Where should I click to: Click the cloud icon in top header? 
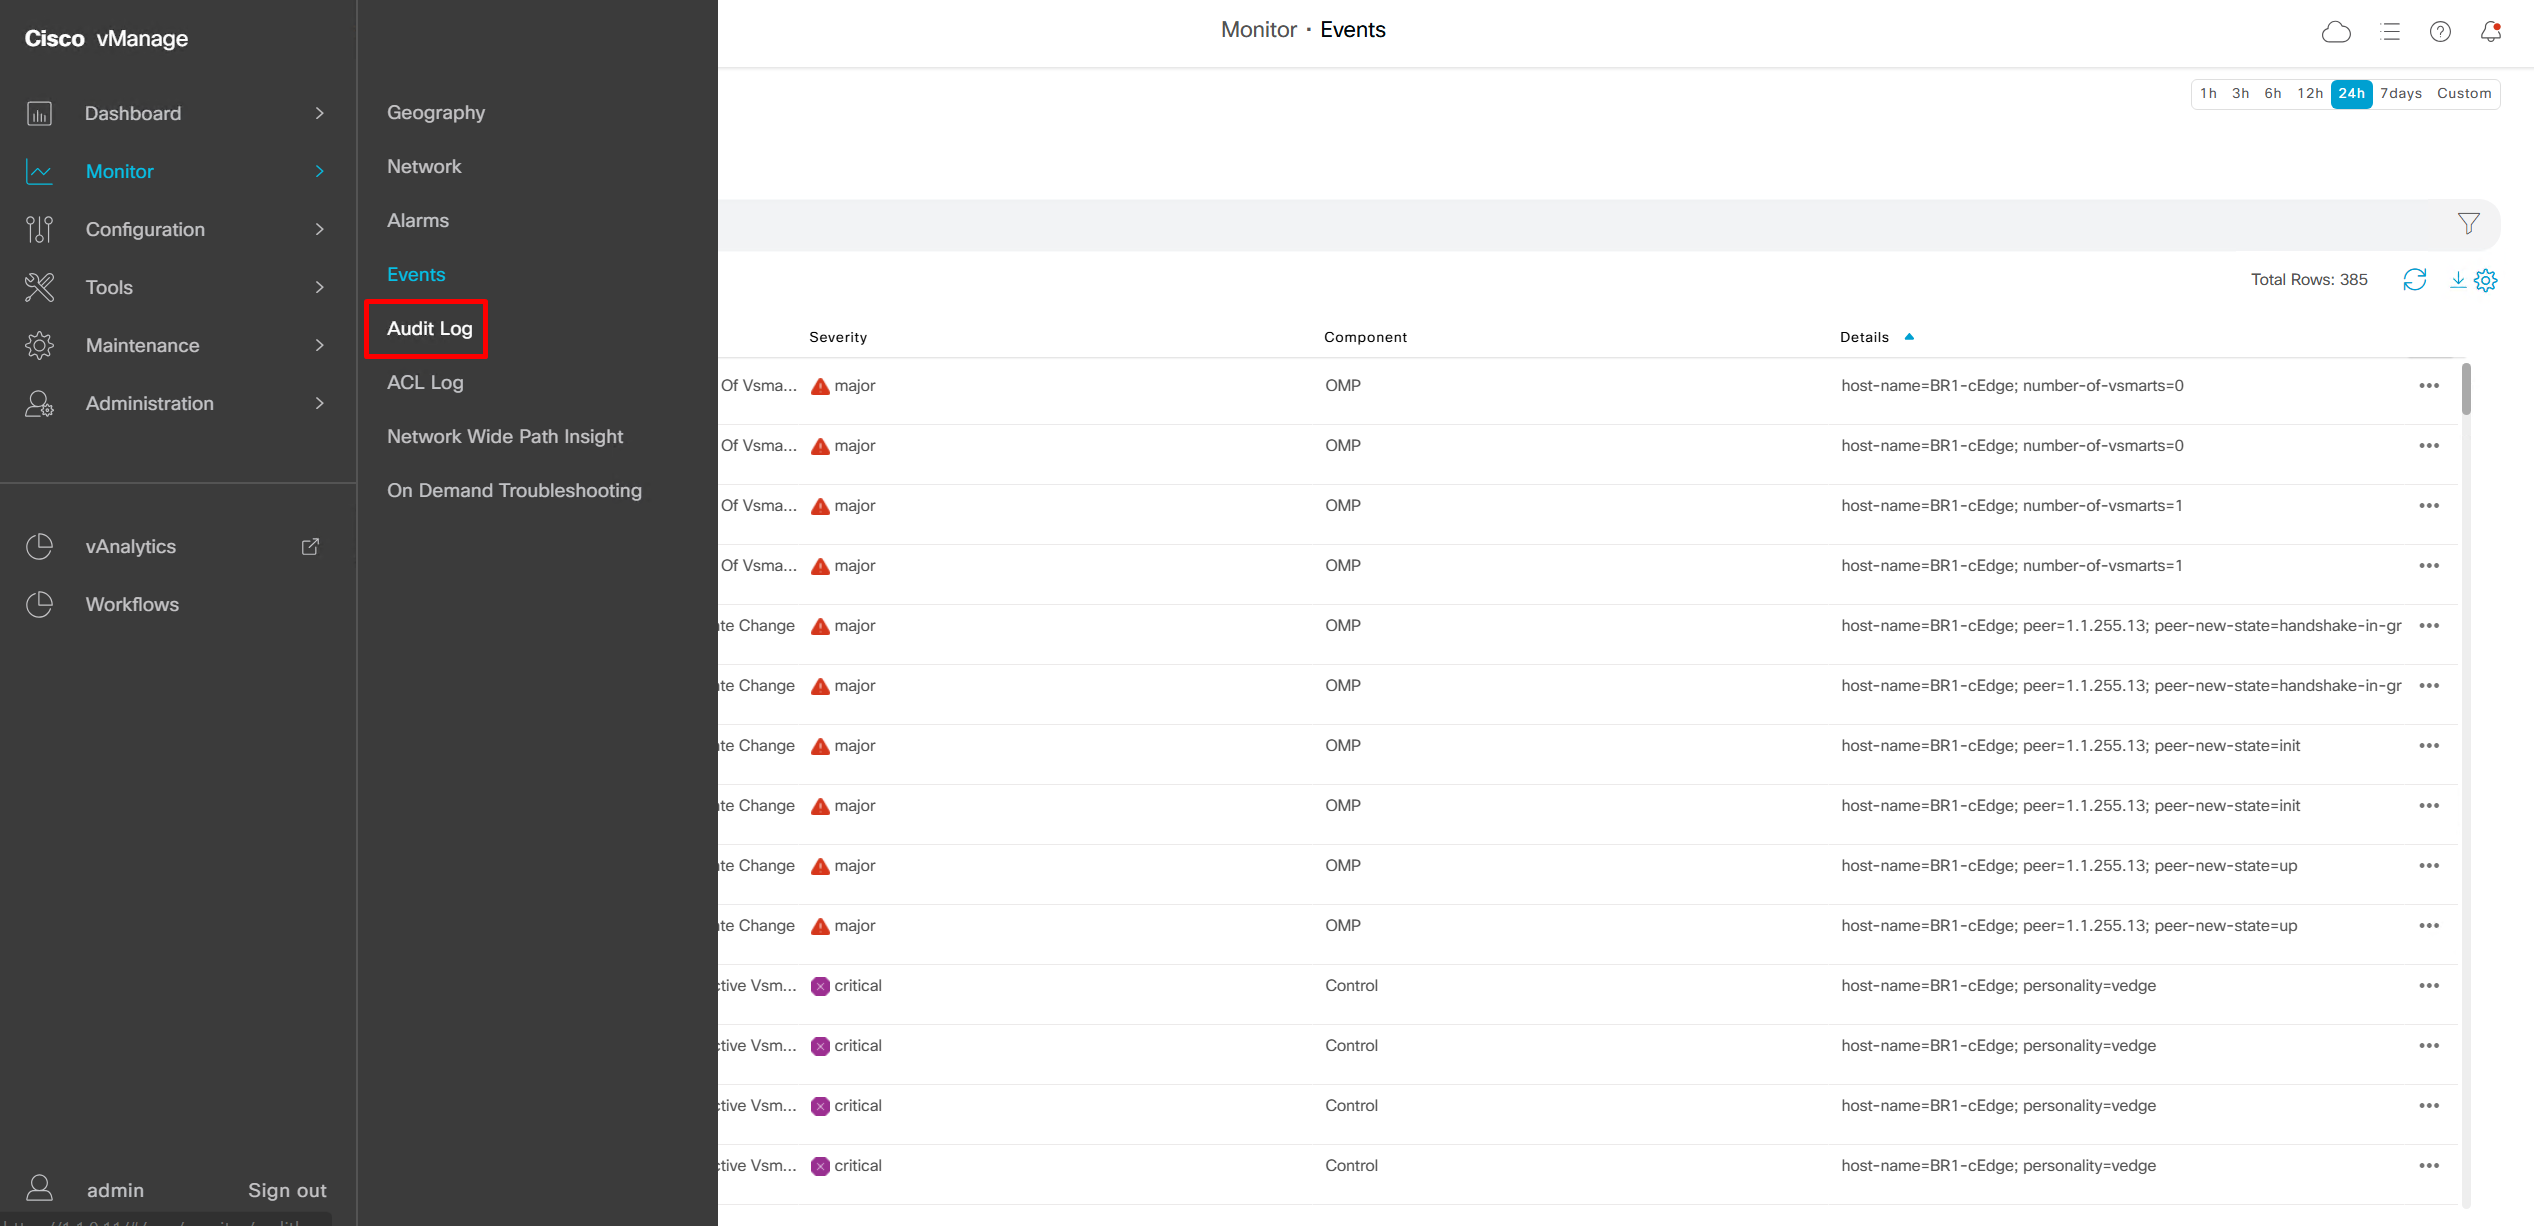(2335, 32)
